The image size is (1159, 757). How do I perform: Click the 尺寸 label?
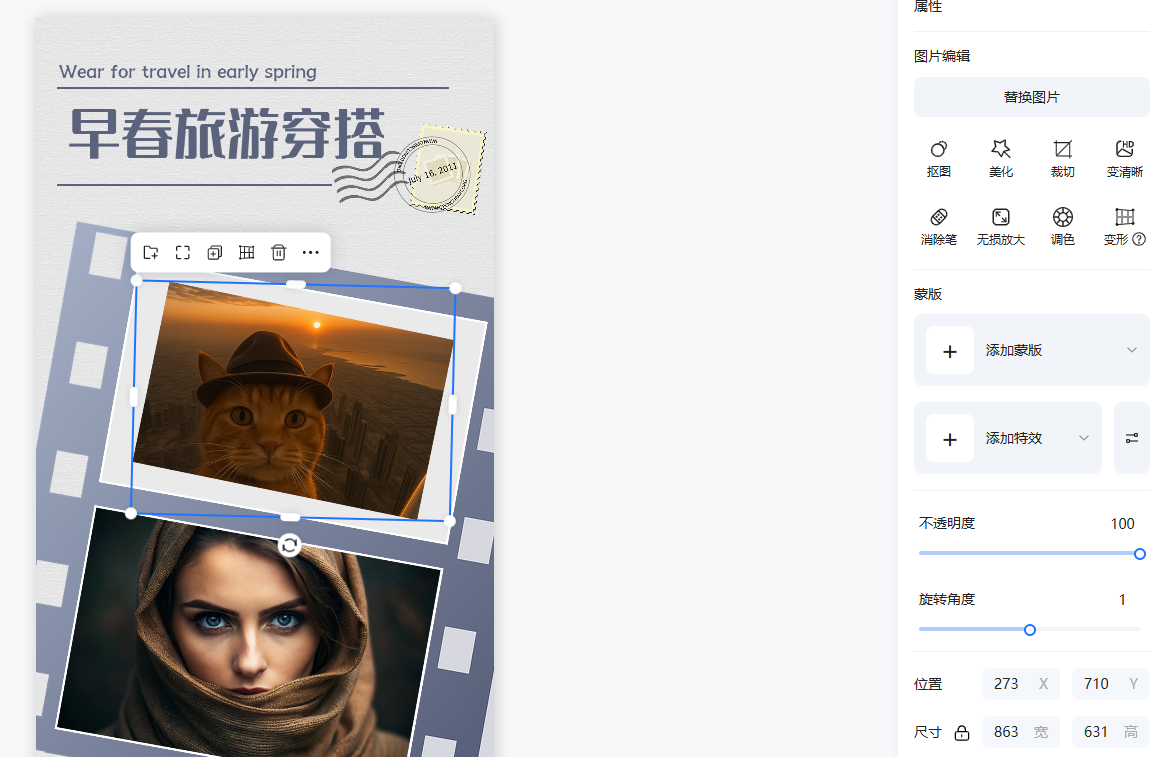928,733
